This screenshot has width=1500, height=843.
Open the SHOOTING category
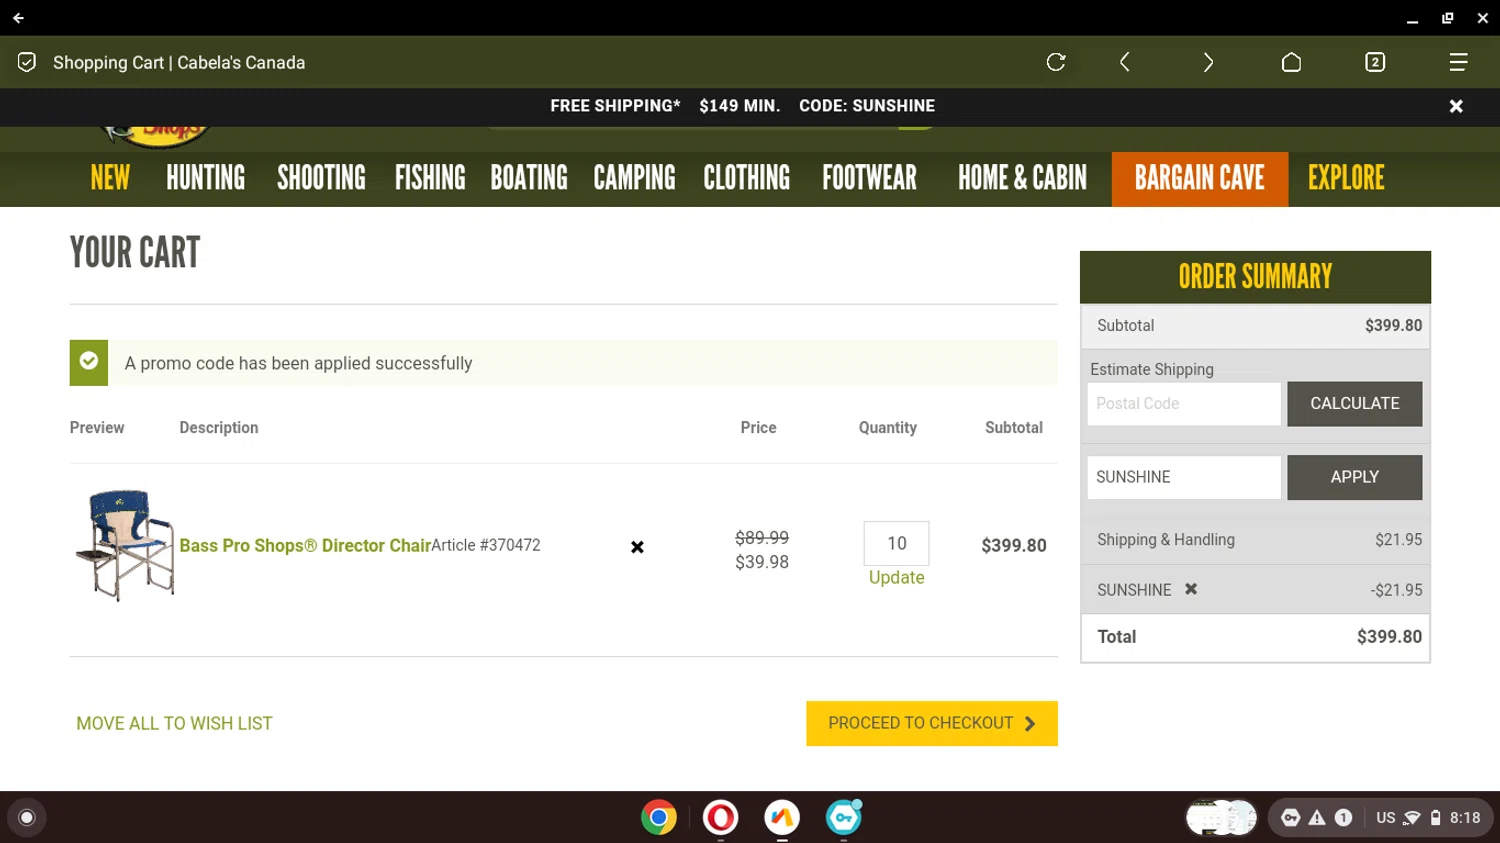(321, 178)
